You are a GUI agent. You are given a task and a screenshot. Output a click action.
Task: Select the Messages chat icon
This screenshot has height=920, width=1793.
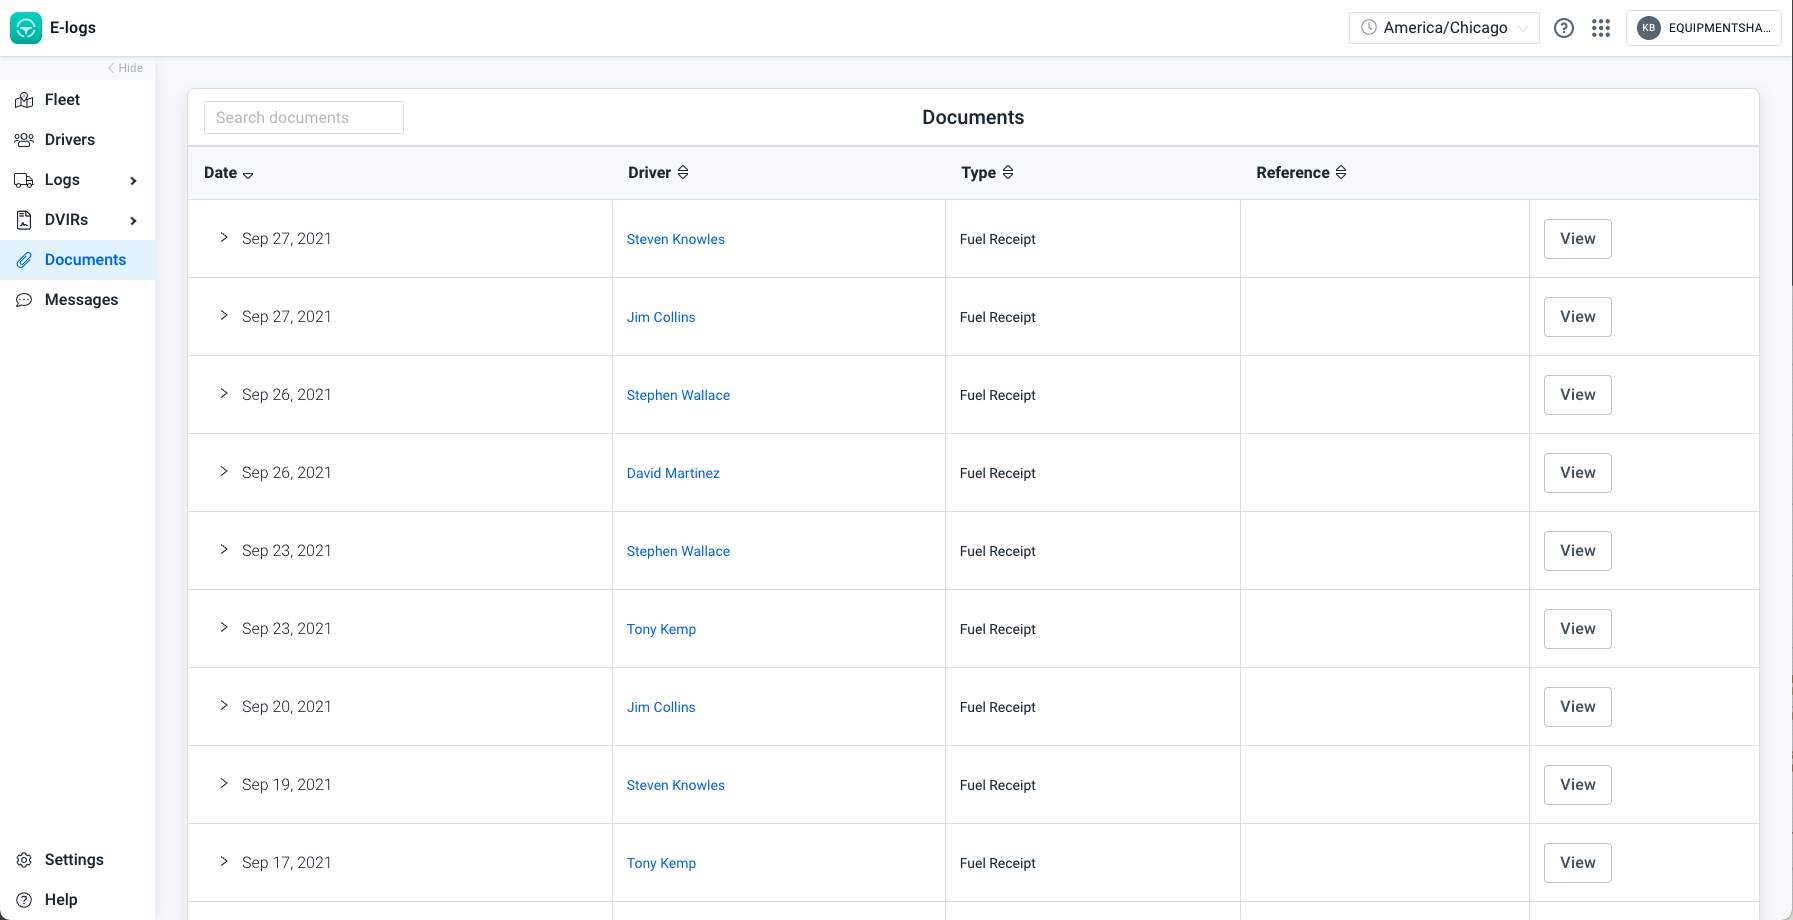click(x=24, y=299)
